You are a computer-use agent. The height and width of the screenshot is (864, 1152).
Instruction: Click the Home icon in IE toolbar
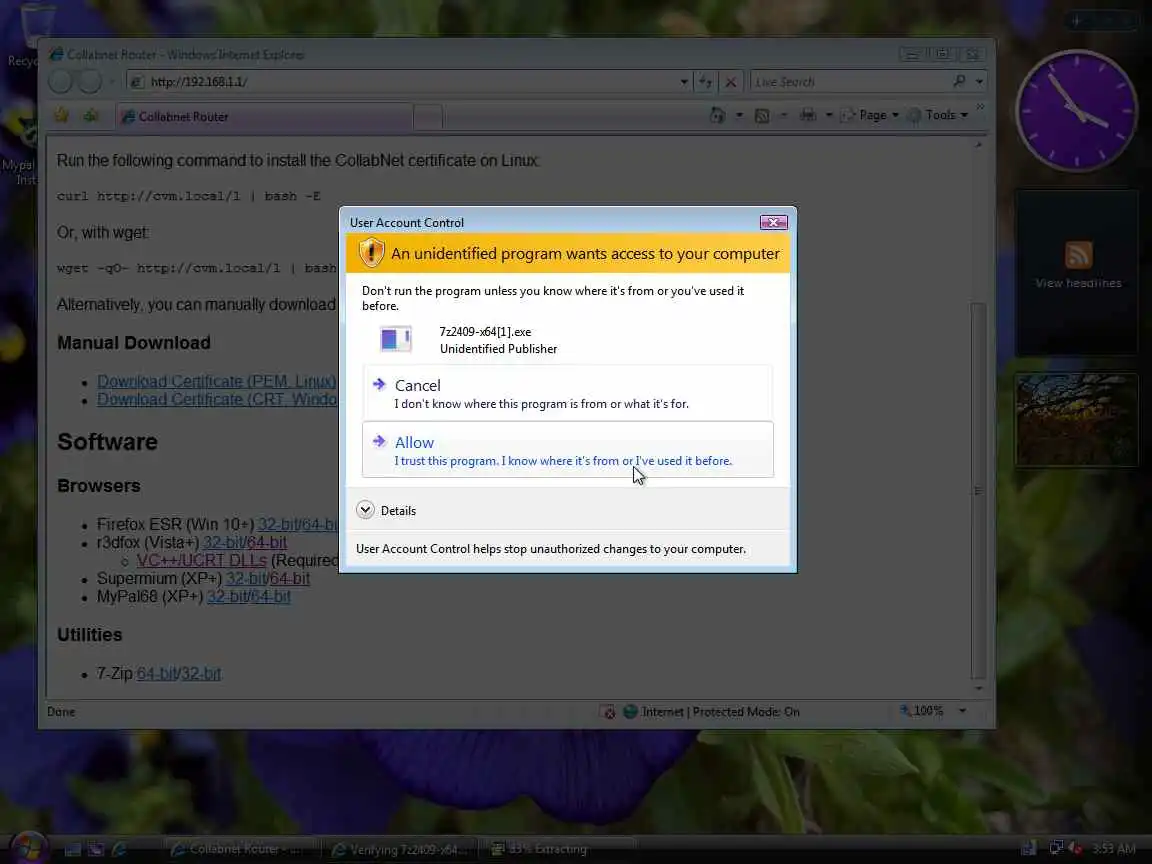click(x=718, y=115)
